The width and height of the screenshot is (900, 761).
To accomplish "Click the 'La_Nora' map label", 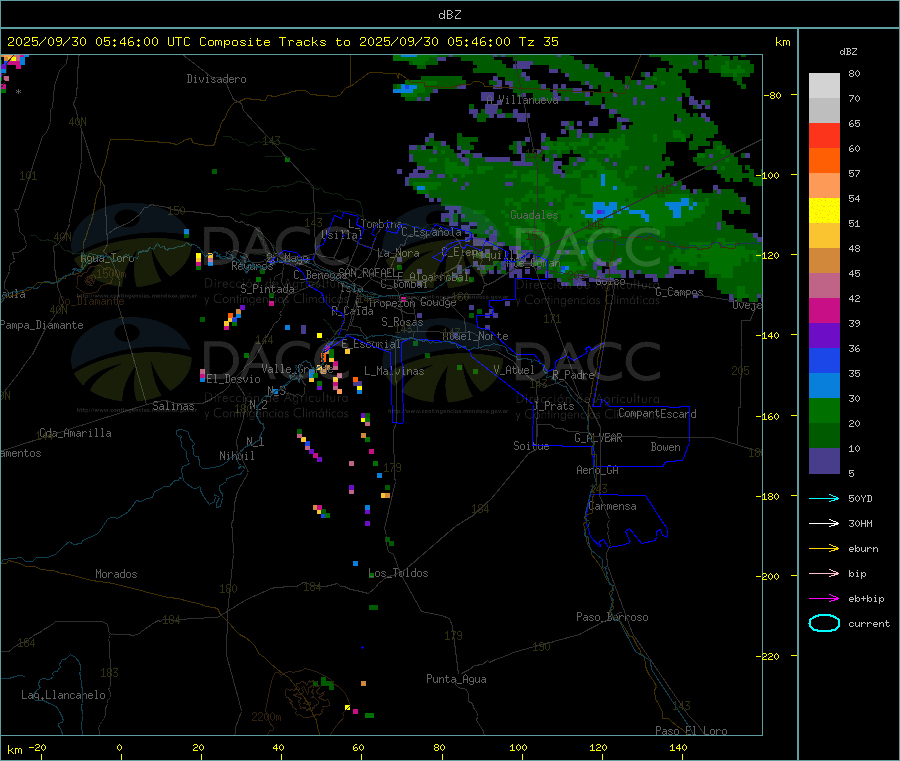I will [x=398, y=253].
